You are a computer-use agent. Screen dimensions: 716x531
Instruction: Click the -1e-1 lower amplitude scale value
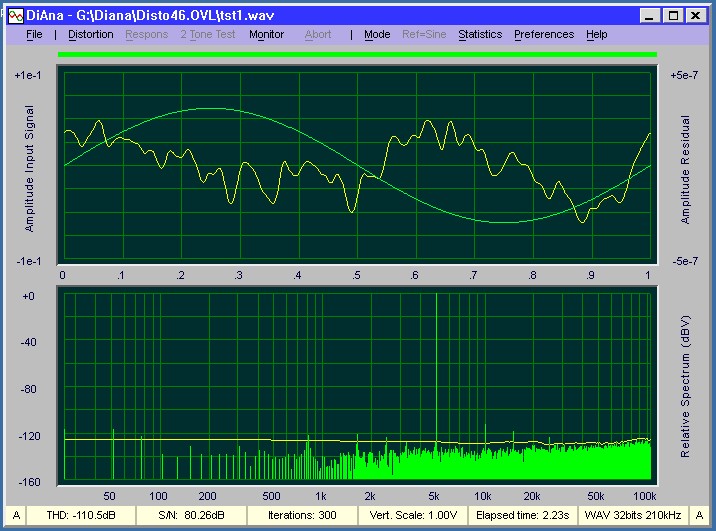click(x=29, y=261)
